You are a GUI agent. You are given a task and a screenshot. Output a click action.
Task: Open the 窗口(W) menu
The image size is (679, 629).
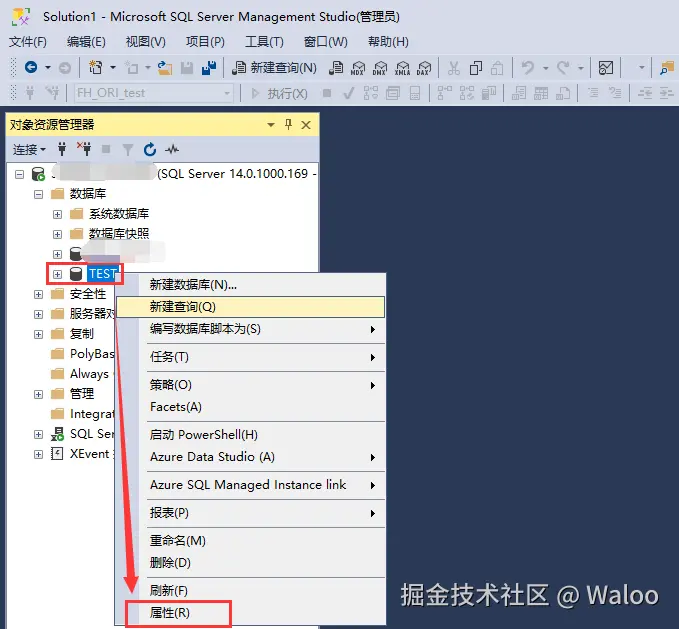click(x=326, y=42)
